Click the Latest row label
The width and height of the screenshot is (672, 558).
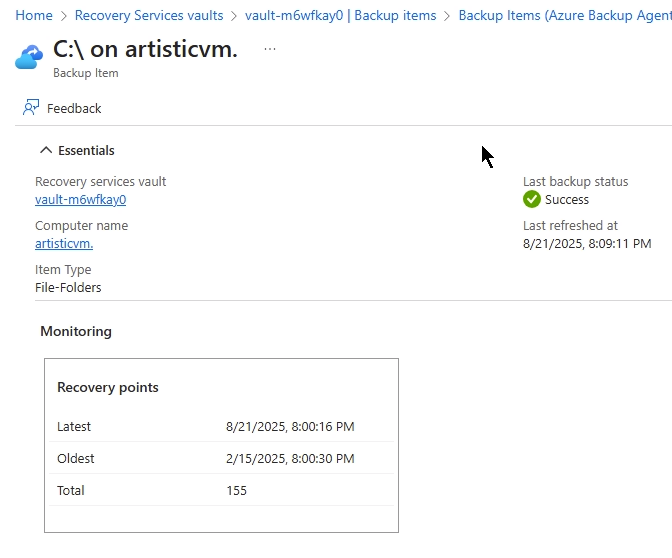point(74,426)
